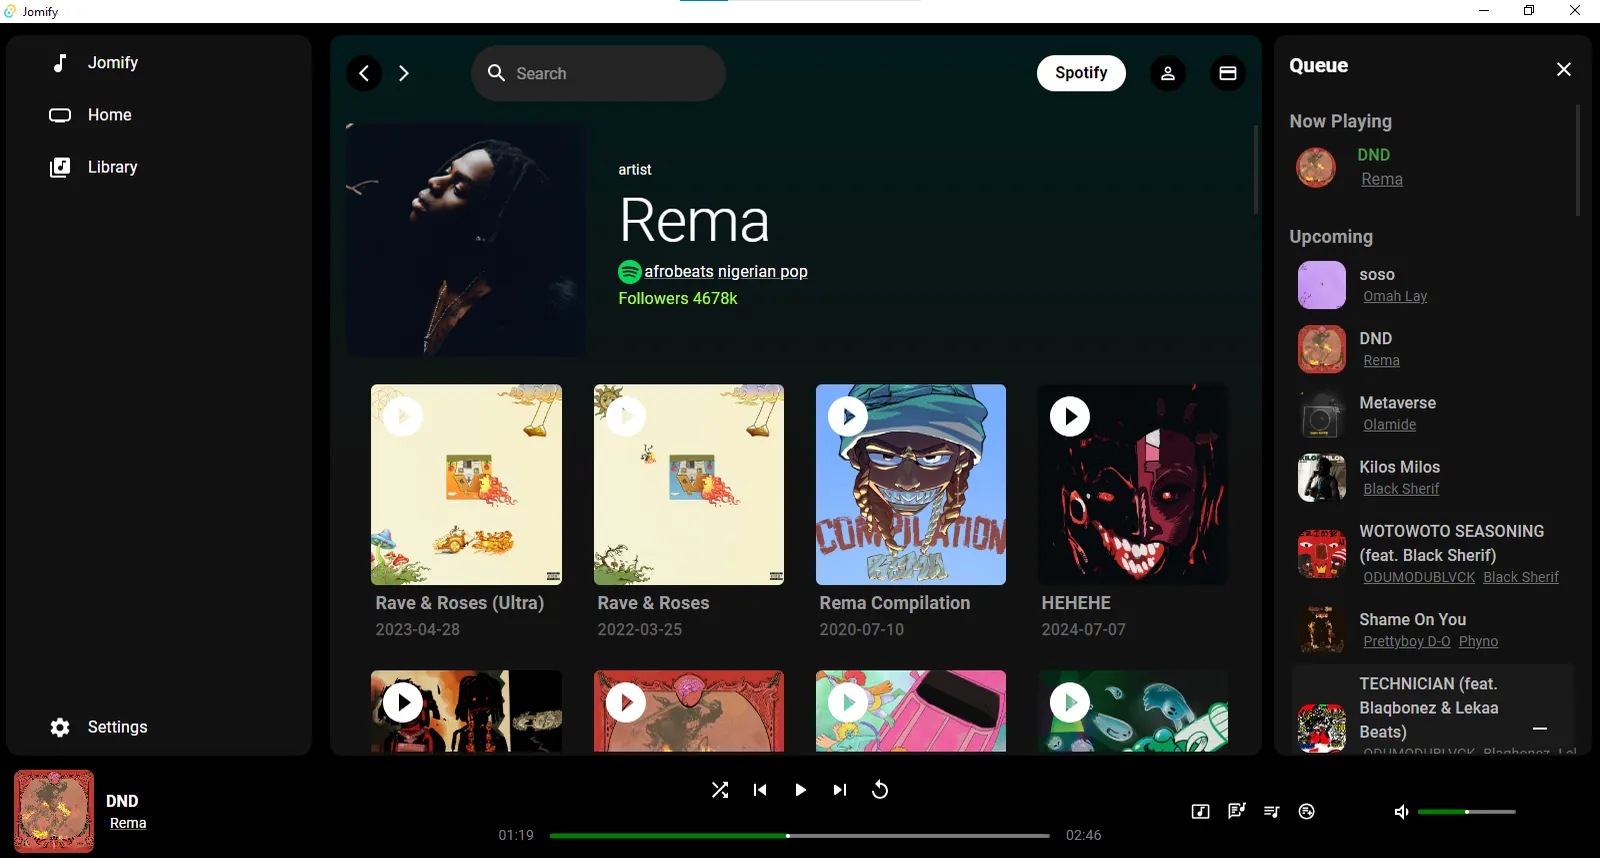Click the Queue panel scrollbar
1600x858 pixels.
pyautogui.click(x=1578, y=160)
